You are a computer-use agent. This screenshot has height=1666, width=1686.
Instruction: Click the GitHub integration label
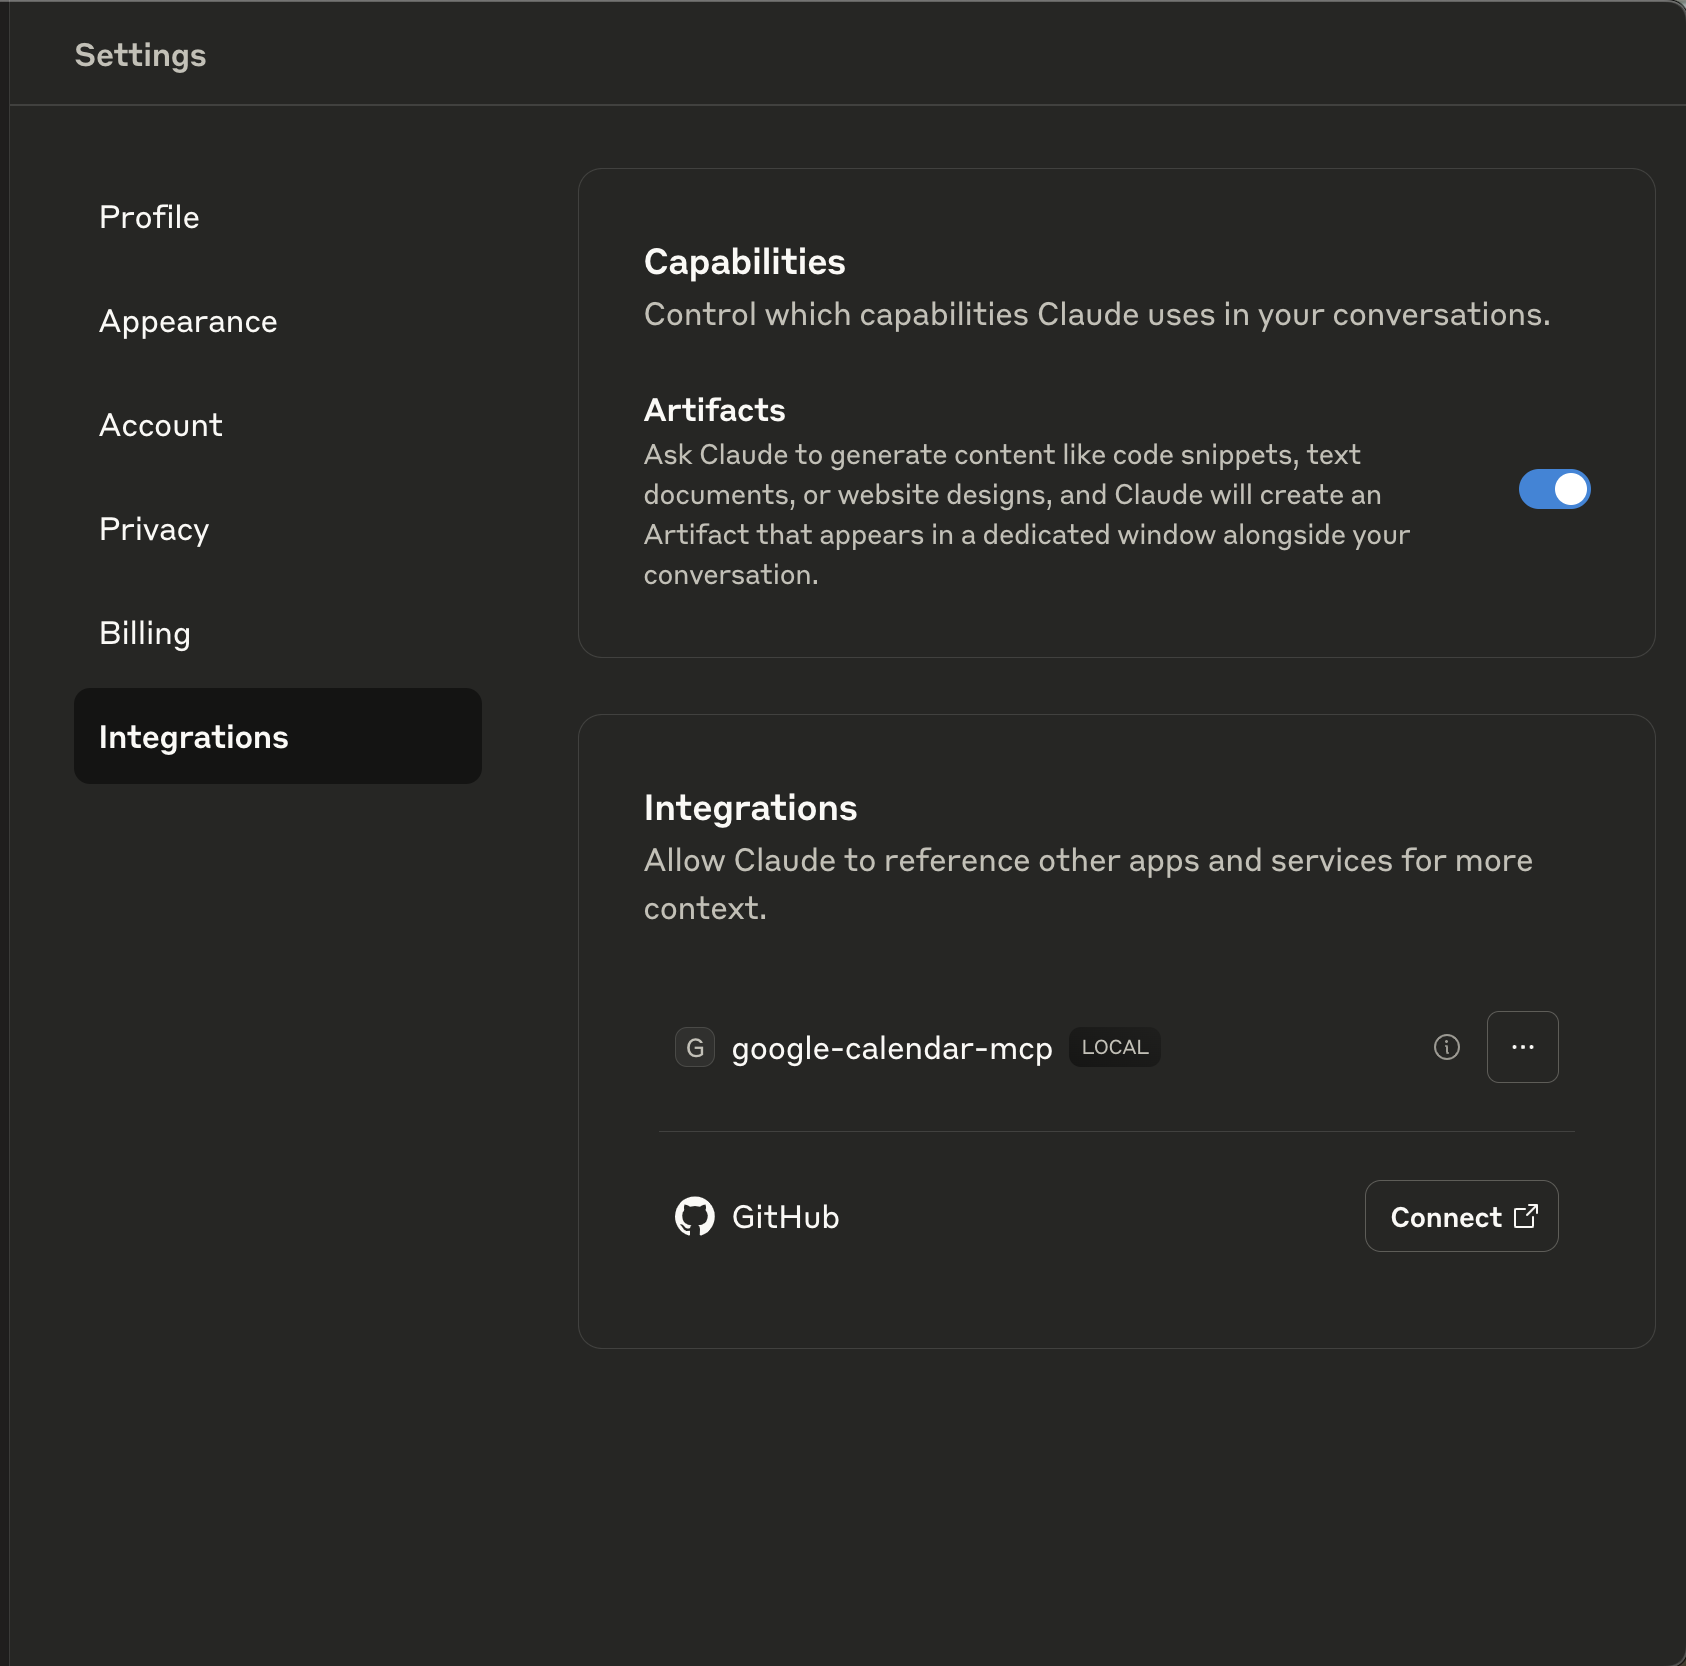[785, 1216]
